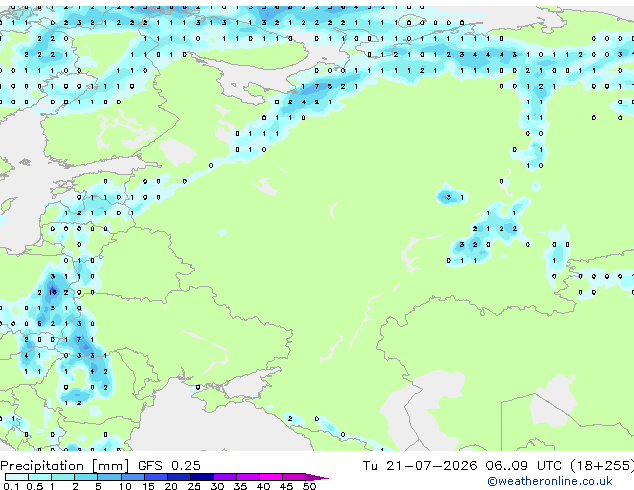Image resolution: width=634 pixels, height=490 pixels.
Task: Click the '10' precipitation value on the map
Action: point(53,292)
